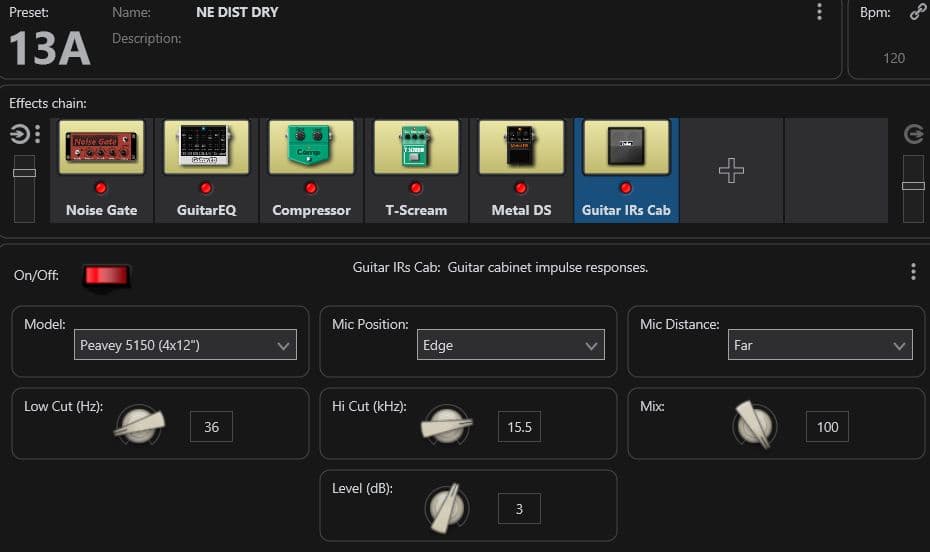Click the Noise Gate label

pyautogui.click(x=101, y=210)
